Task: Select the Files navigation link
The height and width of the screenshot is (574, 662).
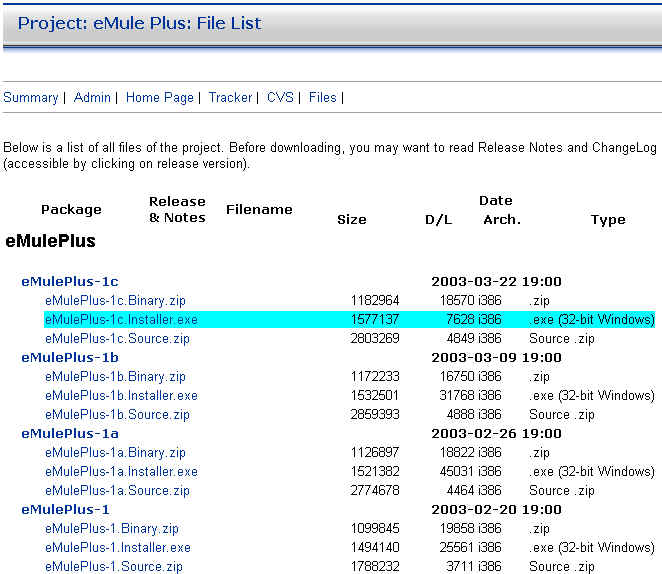Action: [323, 97]
